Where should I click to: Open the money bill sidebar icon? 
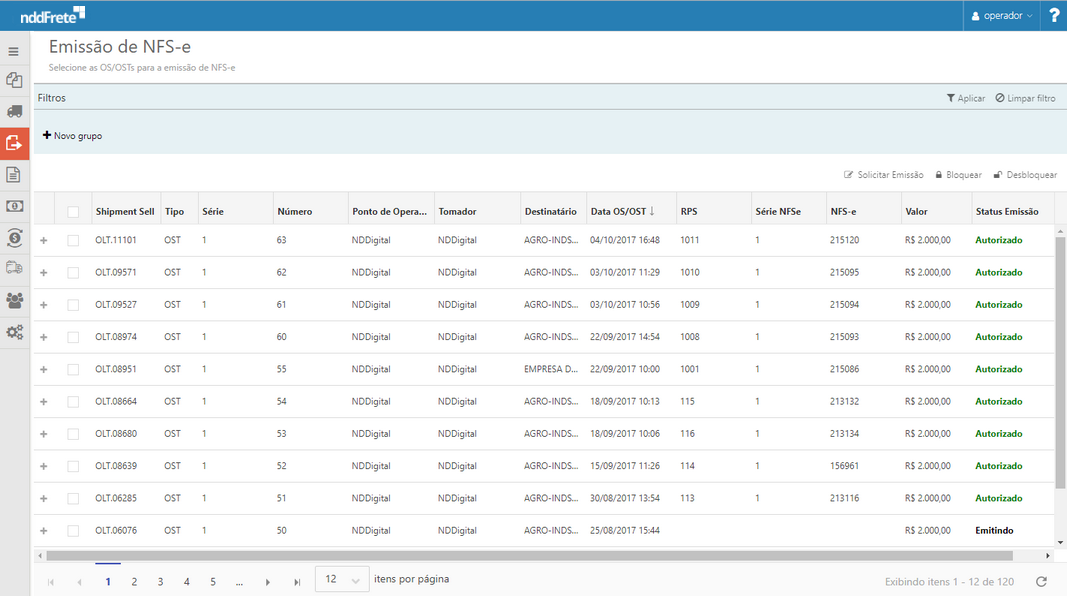pyautogui.click(x=14, y=206)
